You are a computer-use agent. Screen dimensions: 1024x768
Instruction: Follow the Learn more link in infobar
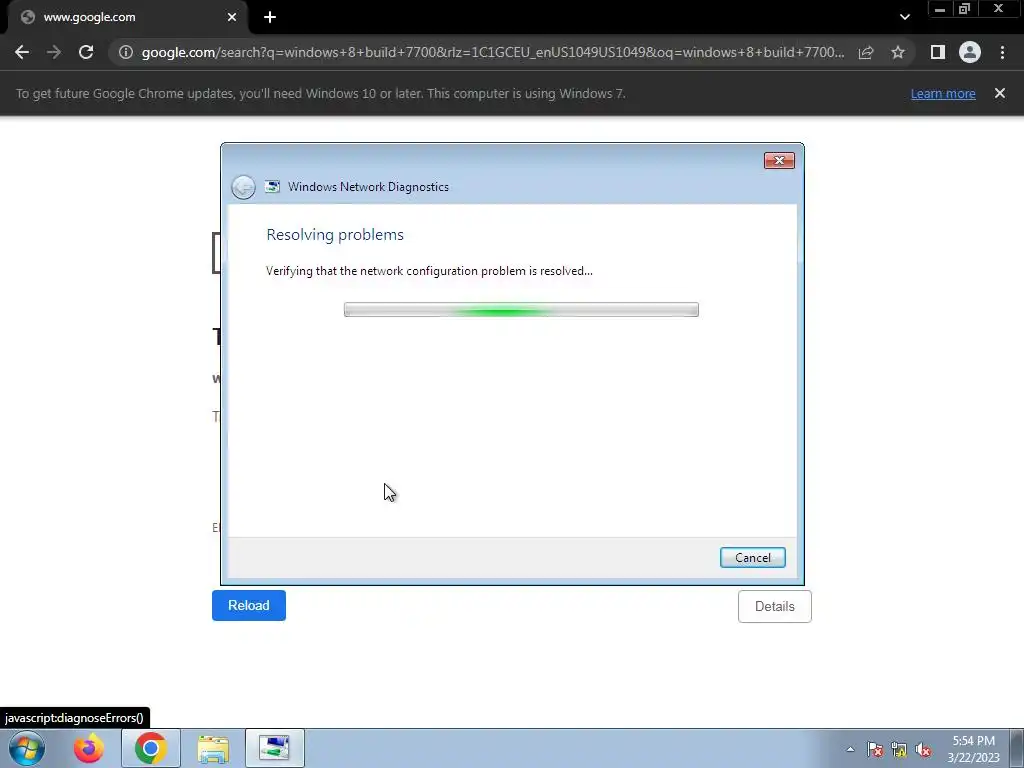943,93
